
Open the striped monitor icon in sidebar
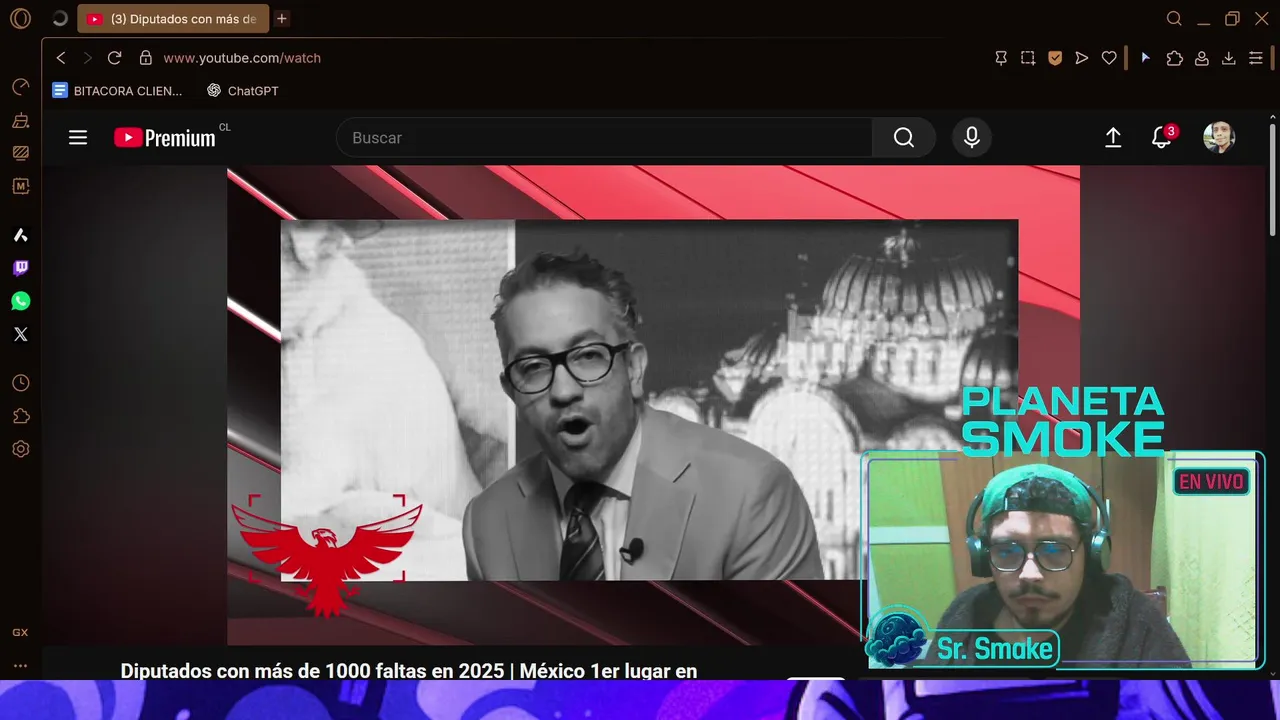20,153
